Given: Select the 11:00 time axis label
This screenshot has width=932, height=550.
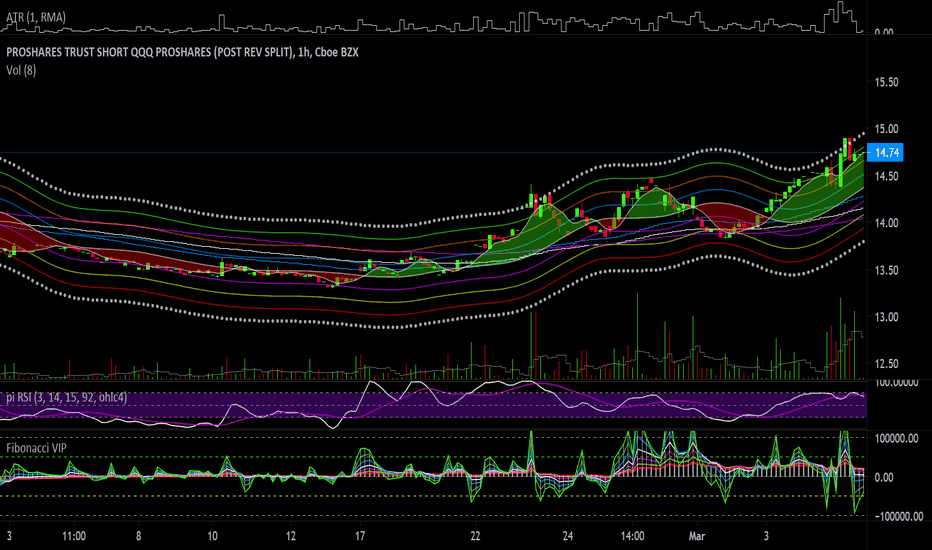Looking at the screenshot, I should pos(74,536).
